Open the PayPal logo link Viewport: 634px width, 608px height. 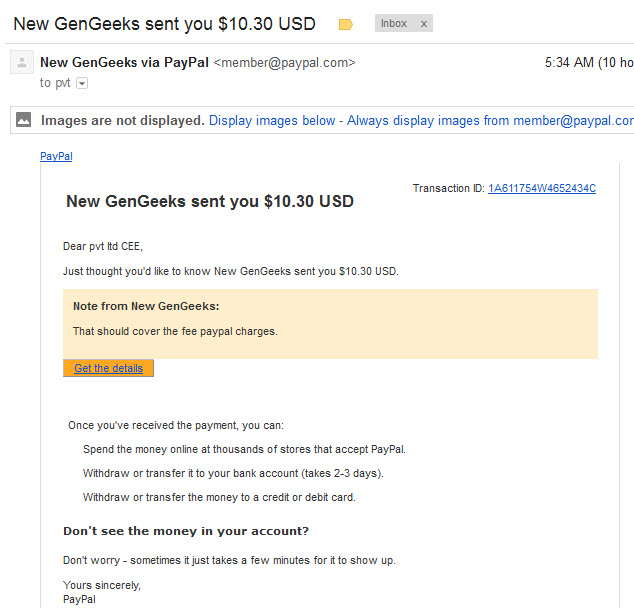(56, 156)
